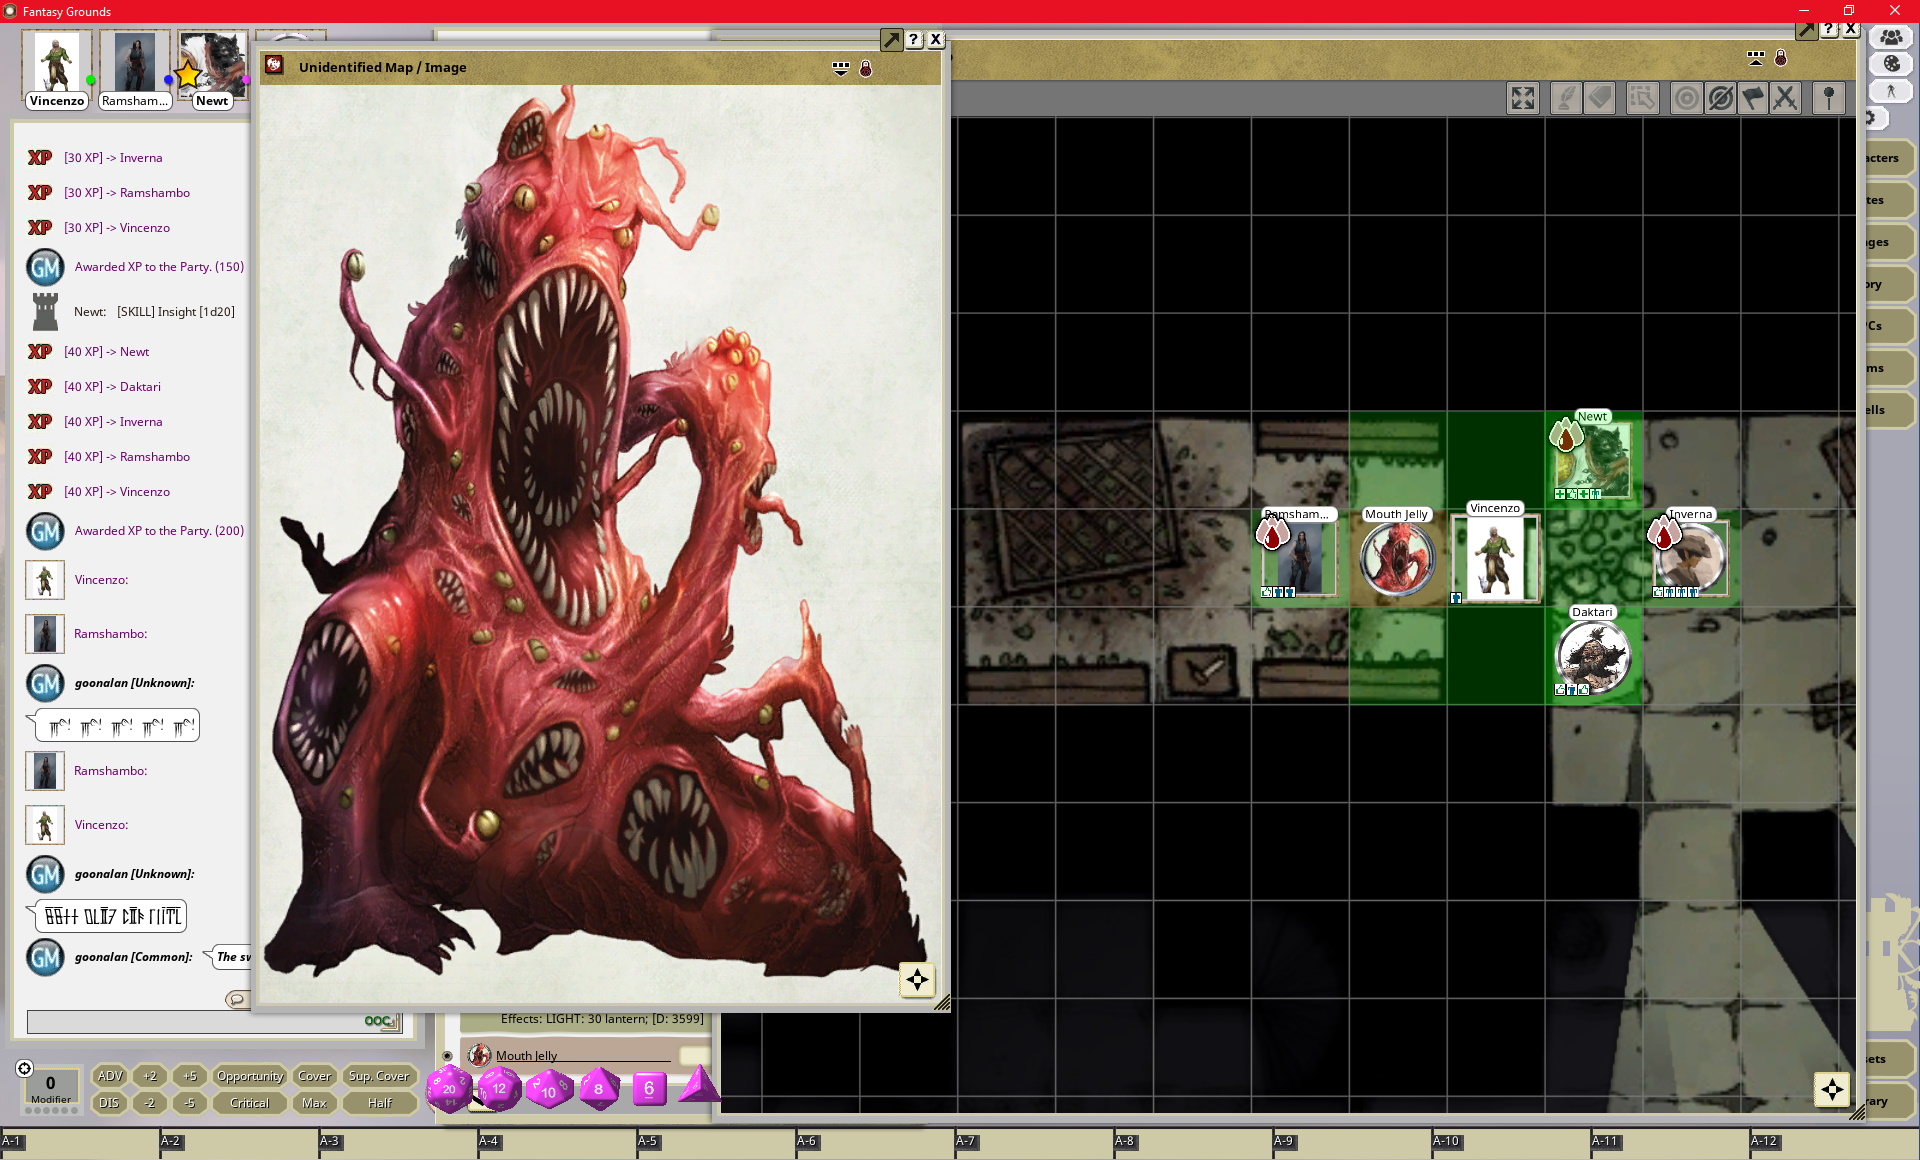Viewport: 1920px width, 1160px height.
Task: Open map window's toolbar dropdown arrow icon
Action: pos(1756,58)
